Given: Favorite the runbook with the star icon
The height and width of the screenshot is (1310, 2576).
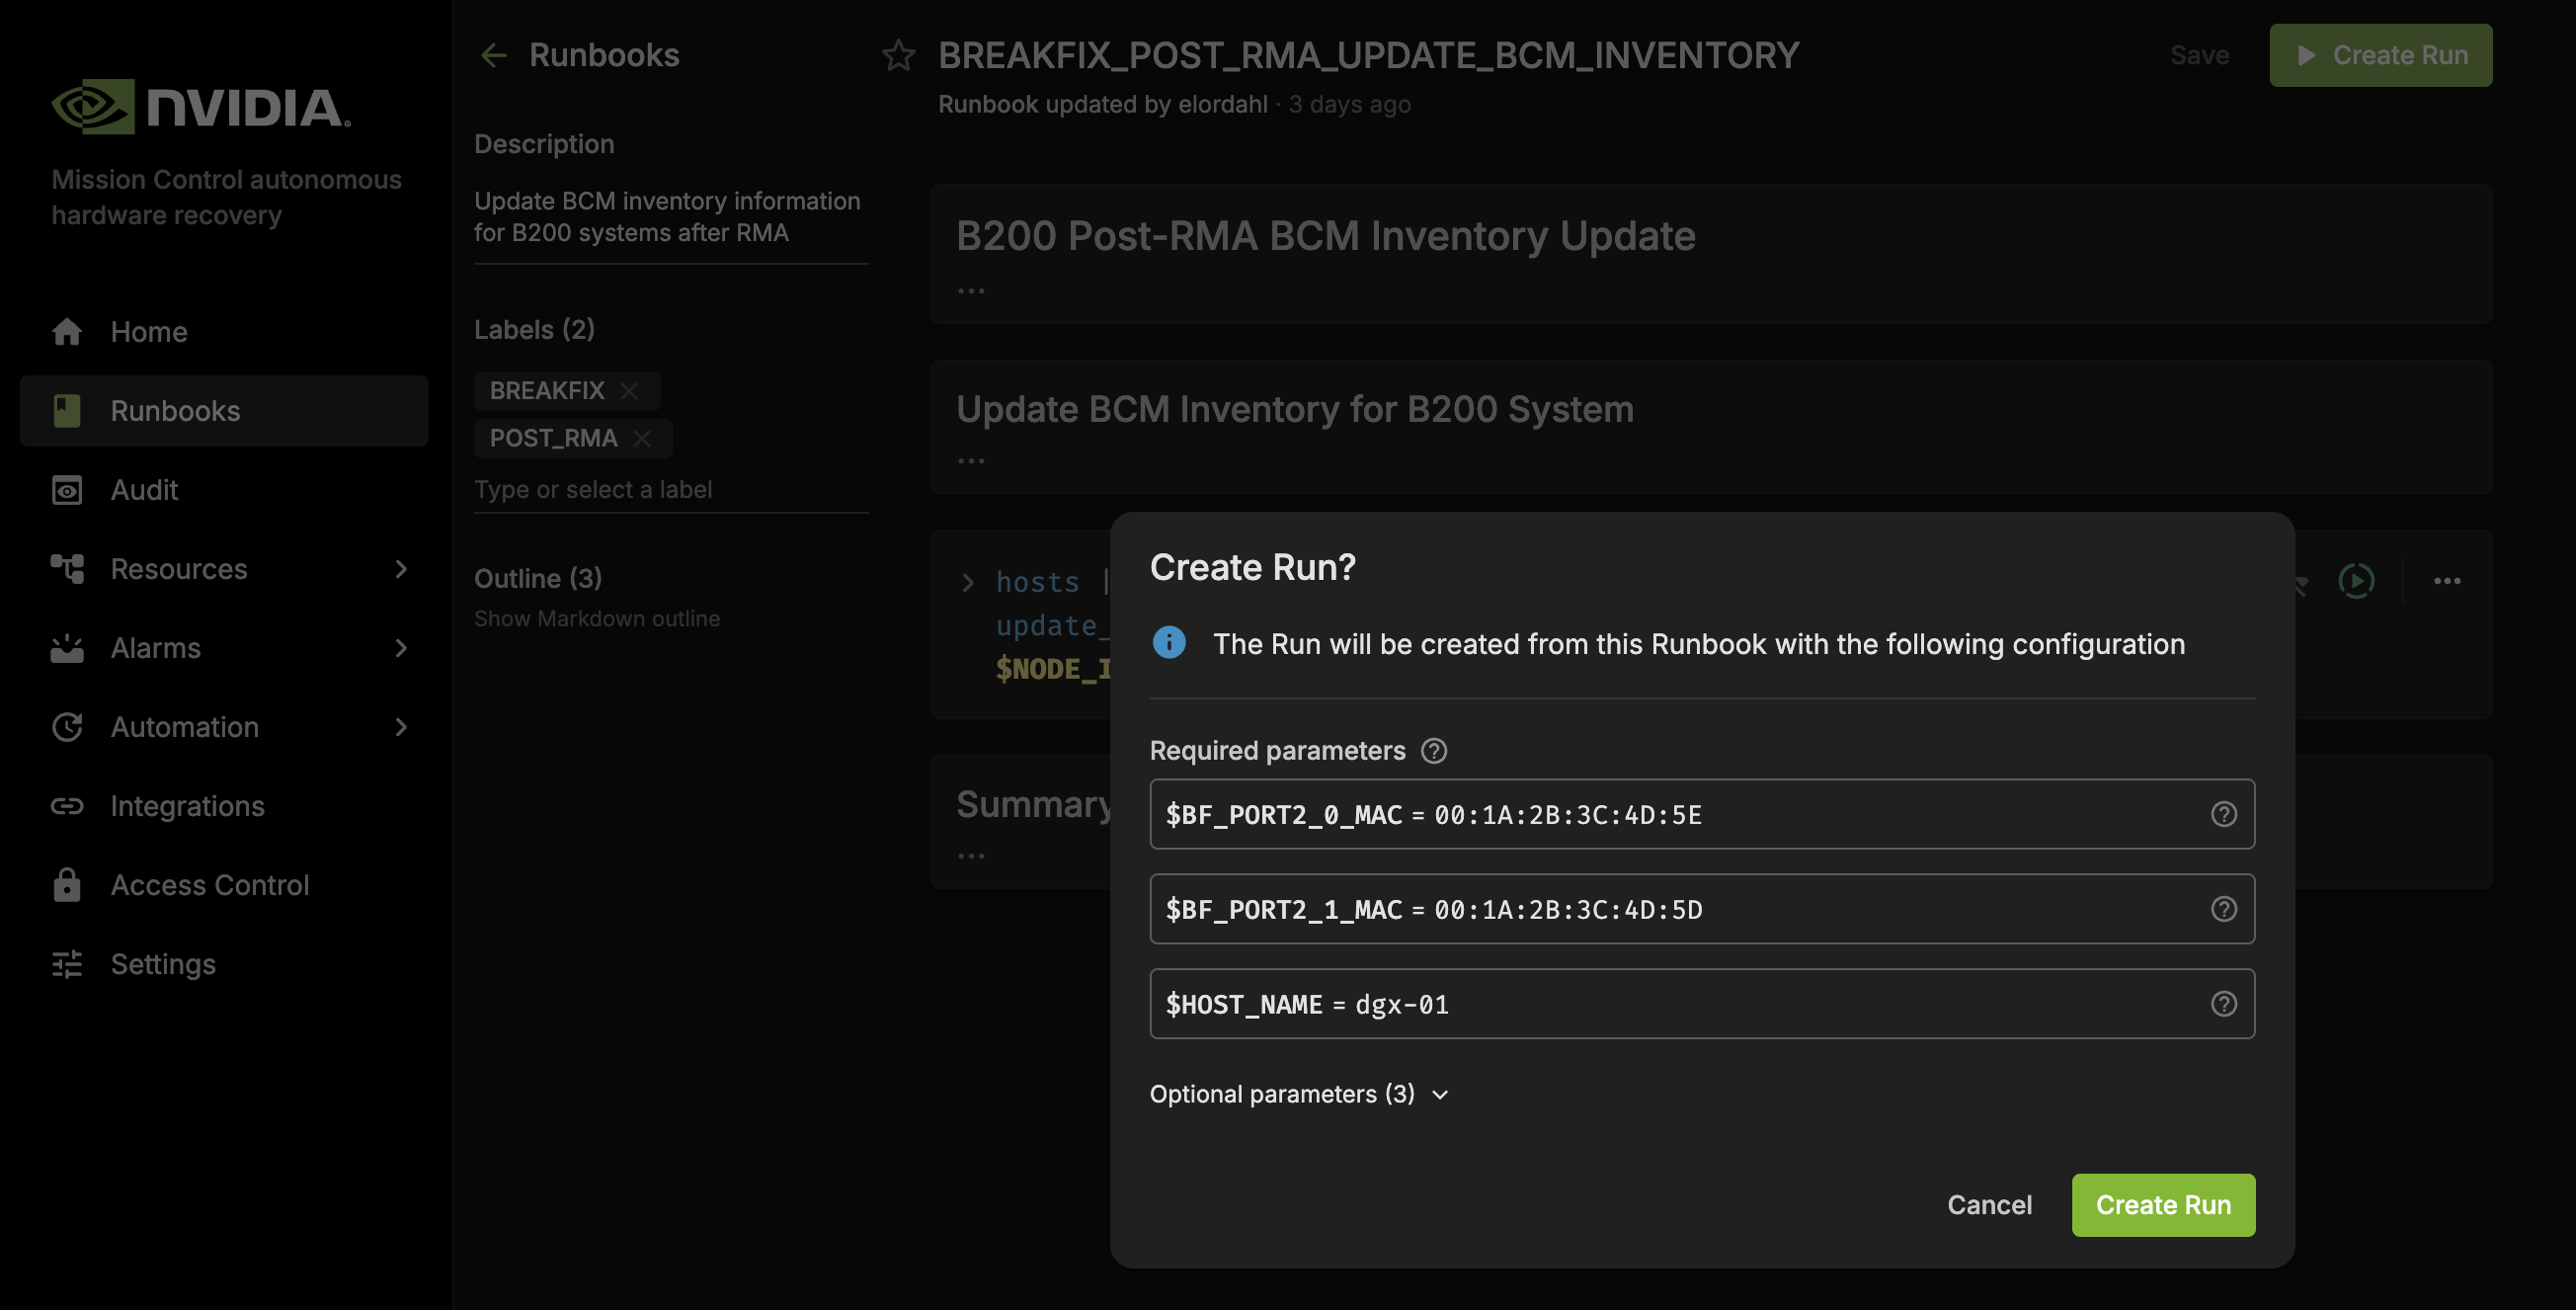Looking at the screenshot, I should [x=898, y=55].
